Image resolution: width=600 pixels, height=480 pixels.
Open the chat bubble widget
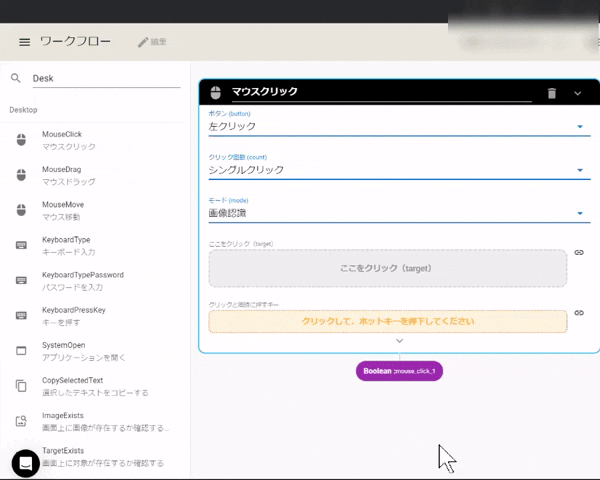[26, 463]
